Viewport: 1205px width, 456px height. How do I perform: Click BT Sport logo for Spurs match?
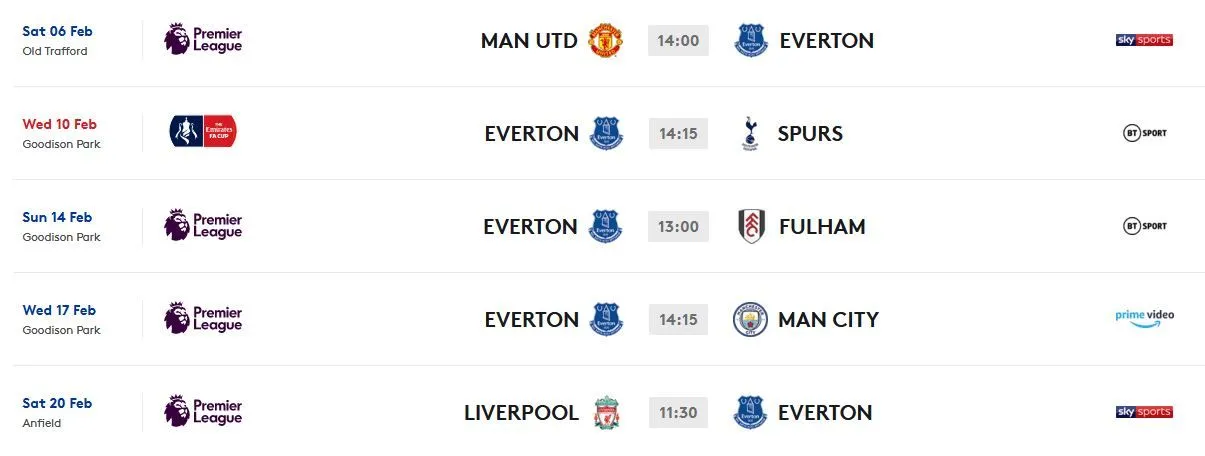[x=1144, y=133]
